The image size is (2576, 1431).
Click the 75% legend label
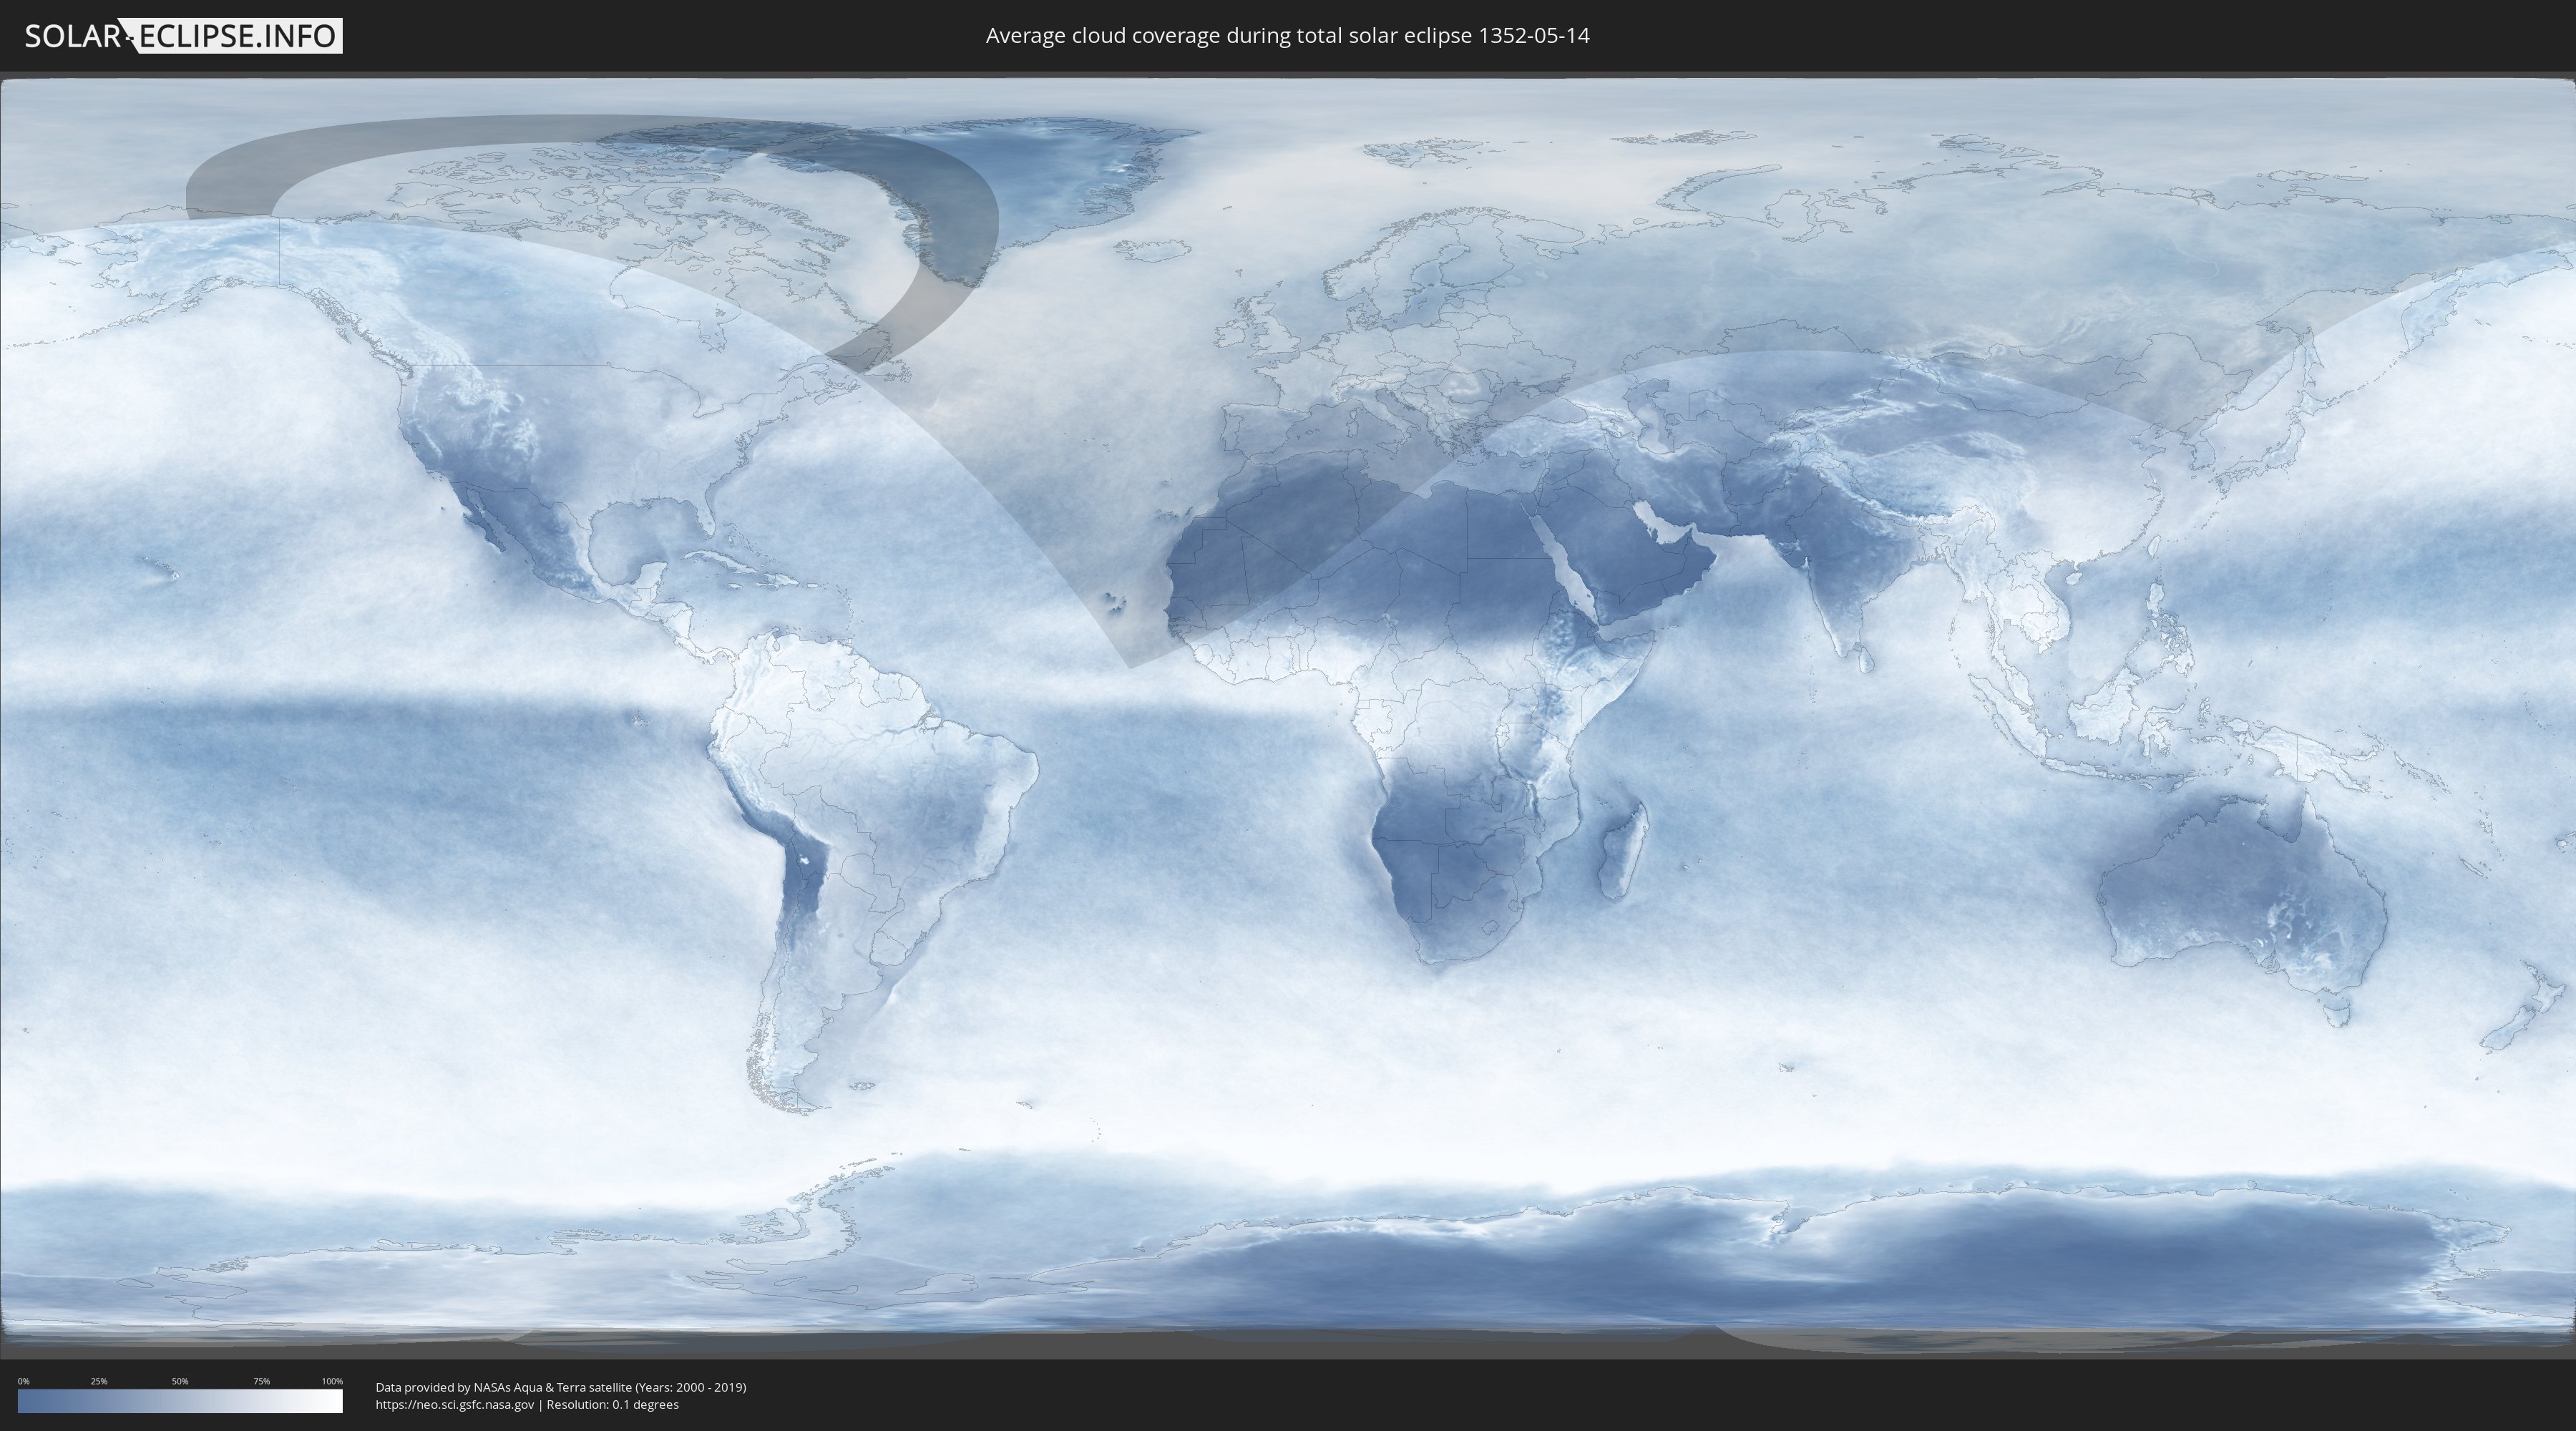[x=261, y=1381]
